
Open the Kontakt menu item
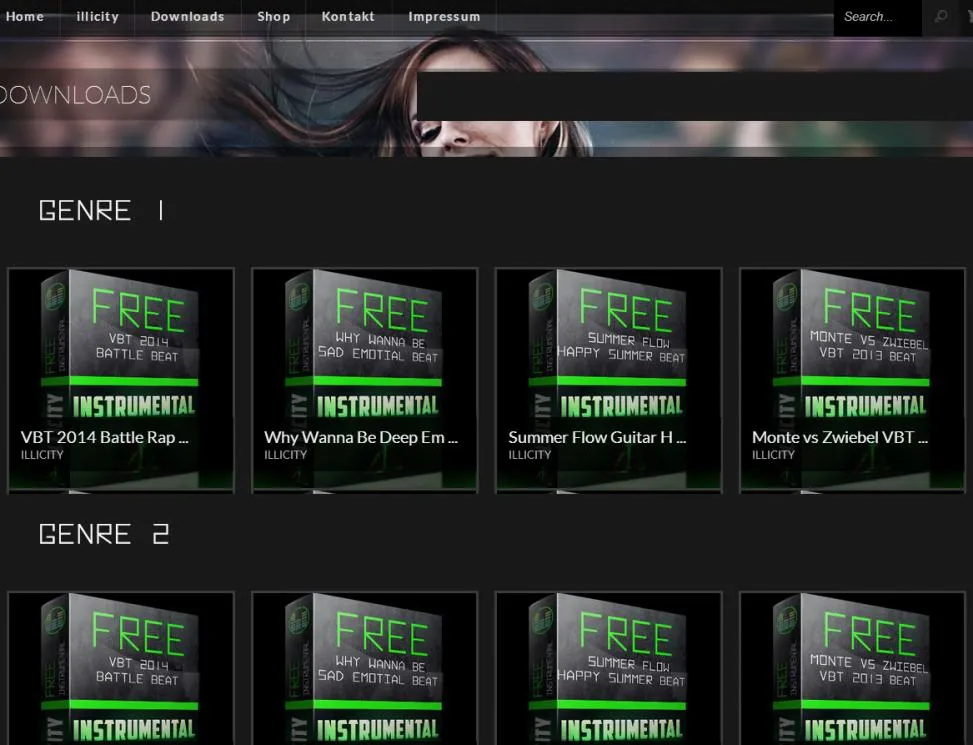click(x=348, y=17)
